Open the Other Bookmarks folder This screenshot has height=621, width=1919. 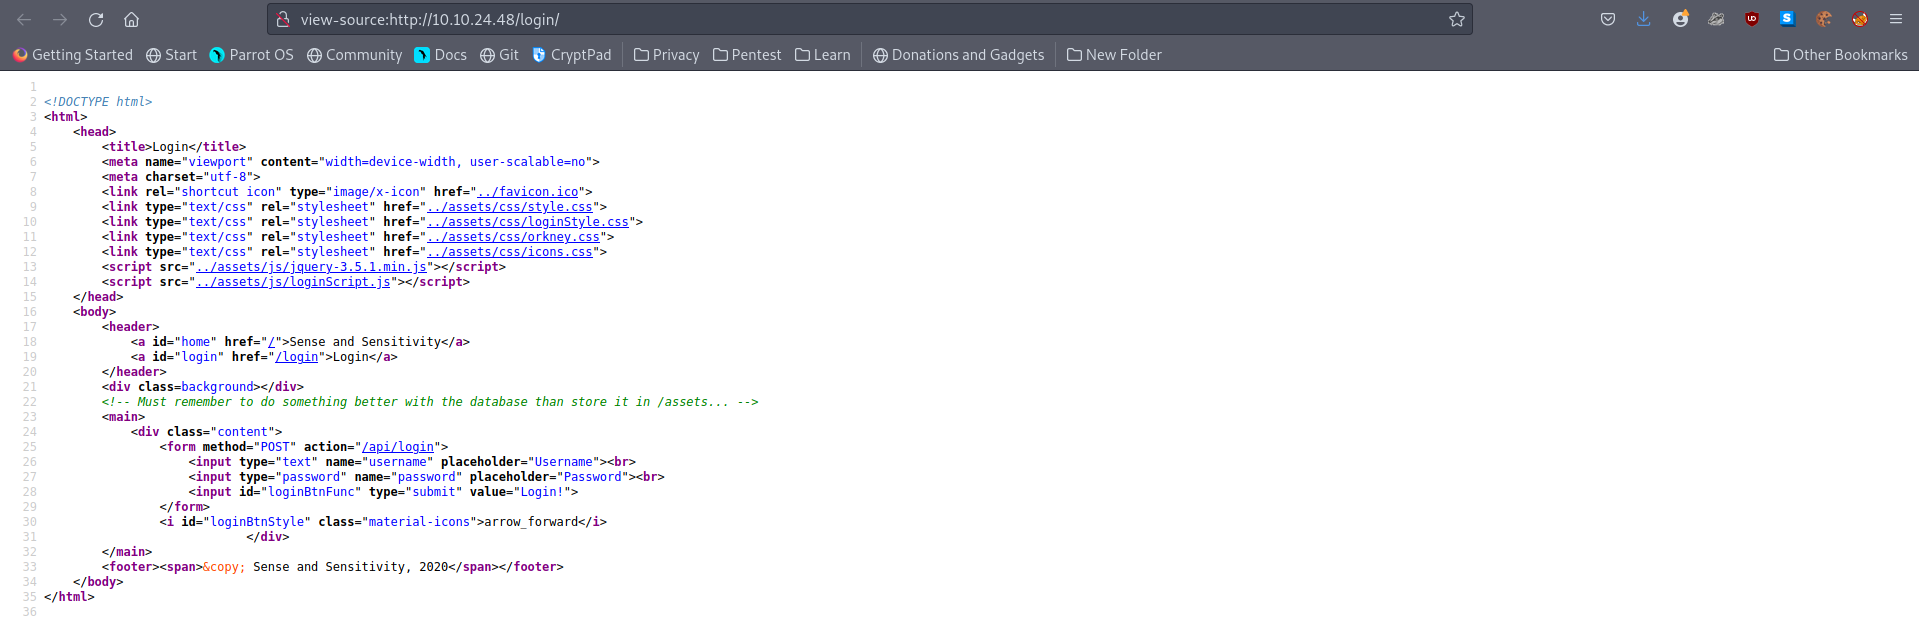point(1840,55)
